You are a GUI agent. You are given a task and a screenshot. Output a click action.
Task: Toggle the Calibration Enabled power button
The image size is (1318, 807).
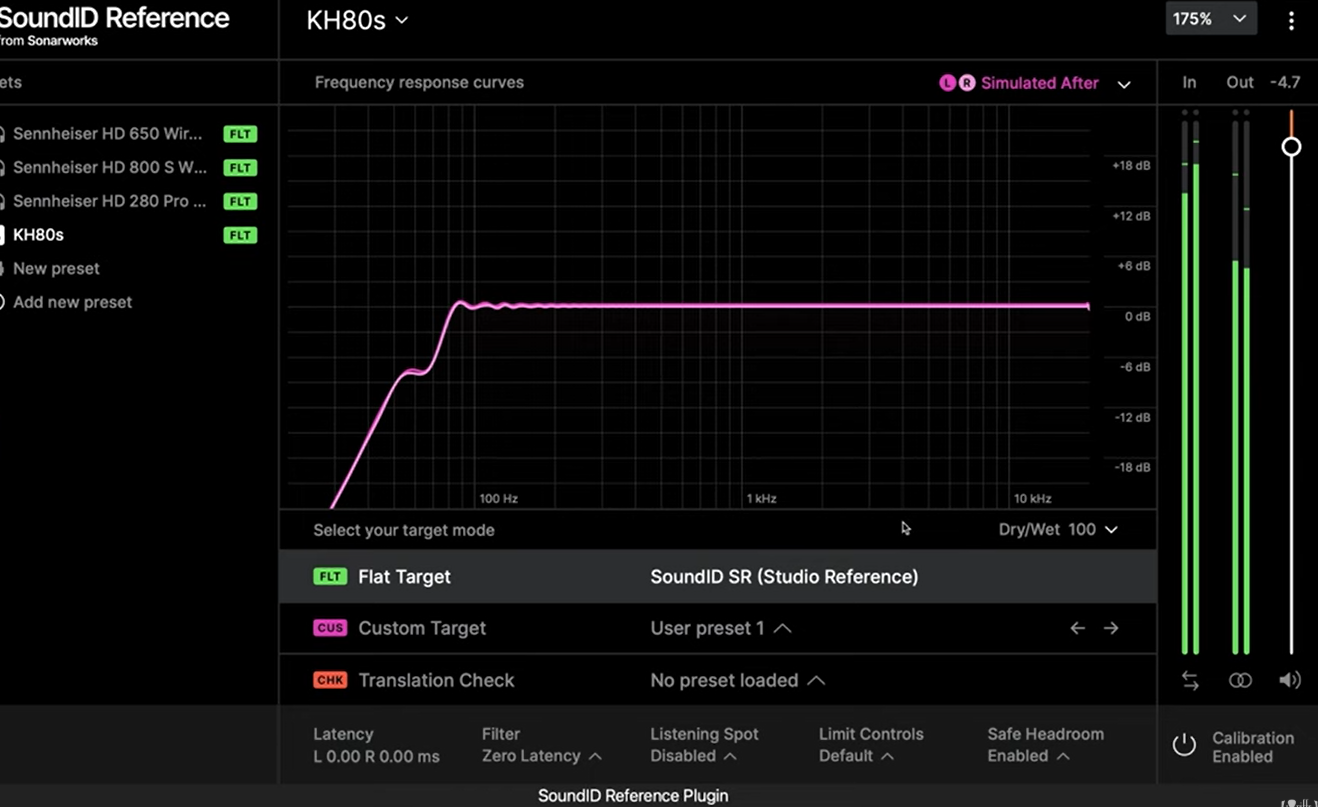pyautogui.click(x=1184, y=745)
